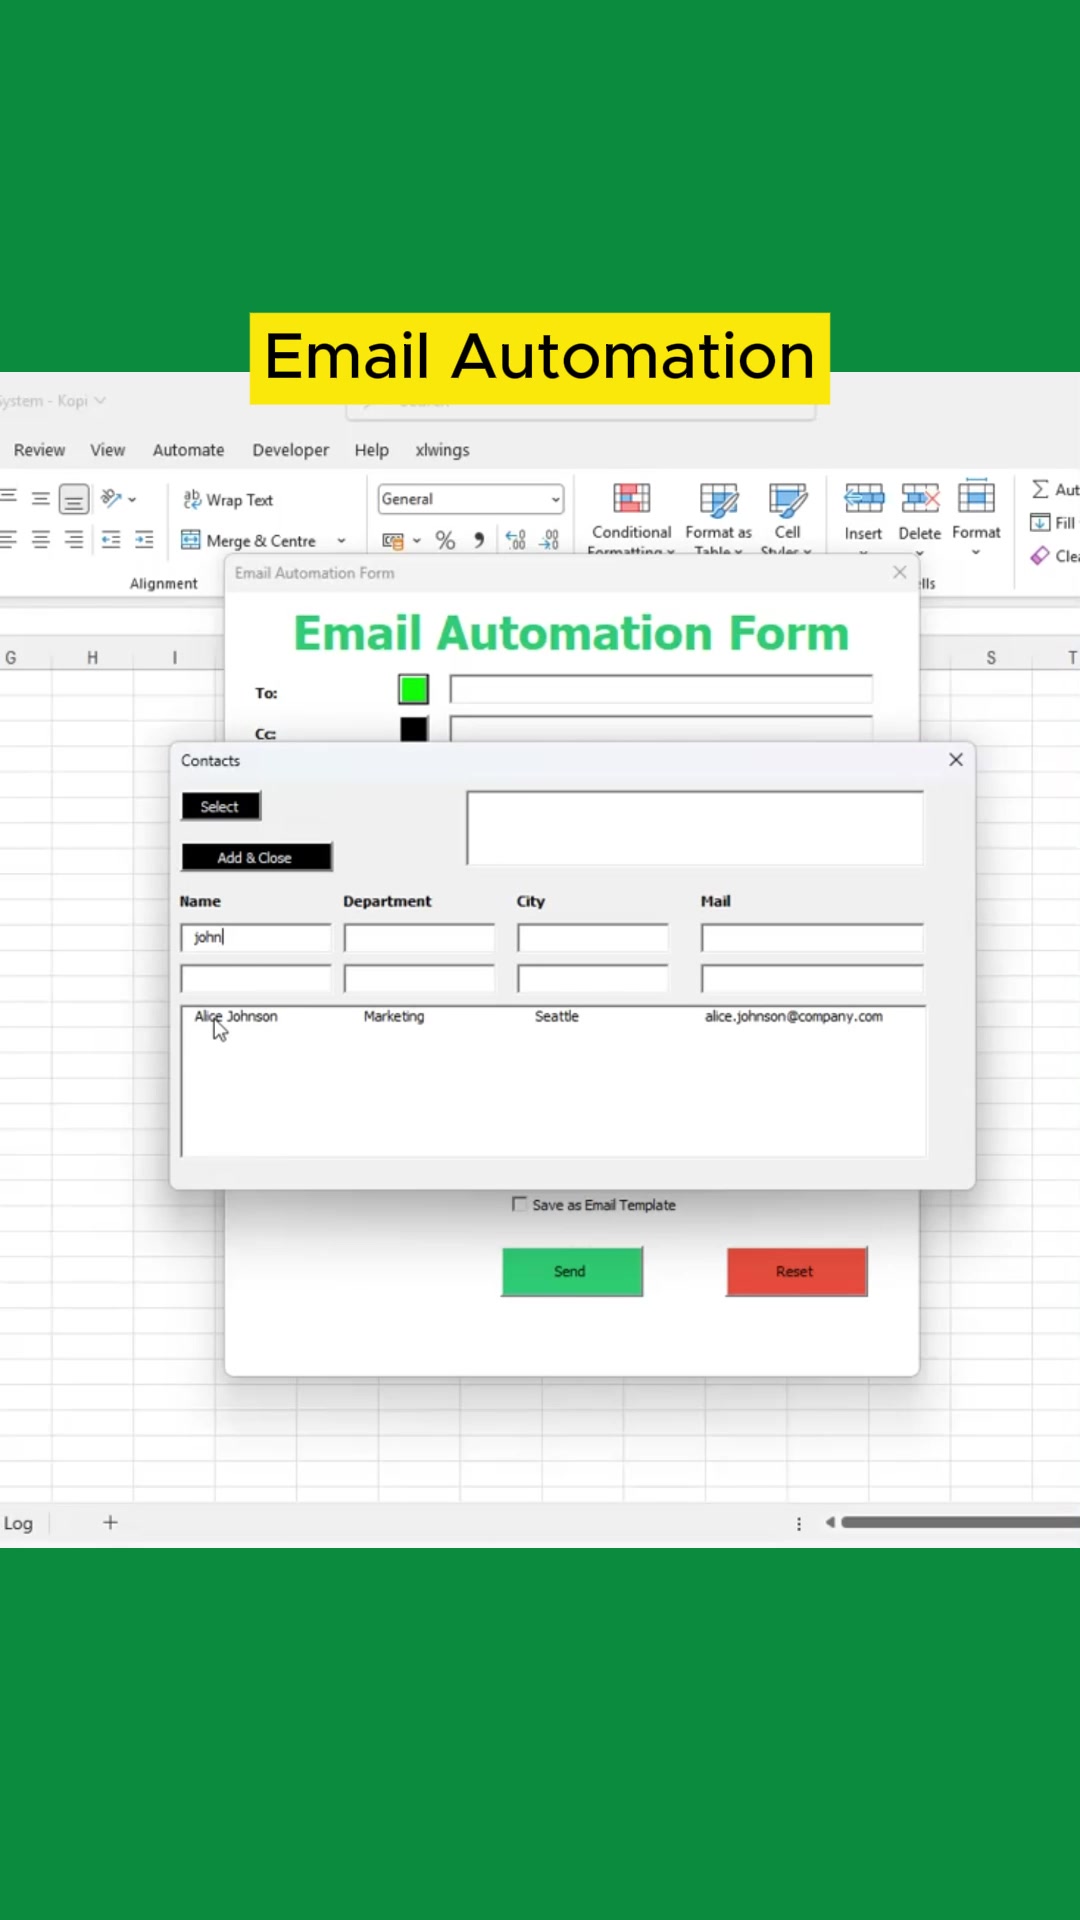Image resolution: width=1080 pixels, height=1920 pixels.
Task: Click the center horizontal align icon
Action: (x=41, y=540)
